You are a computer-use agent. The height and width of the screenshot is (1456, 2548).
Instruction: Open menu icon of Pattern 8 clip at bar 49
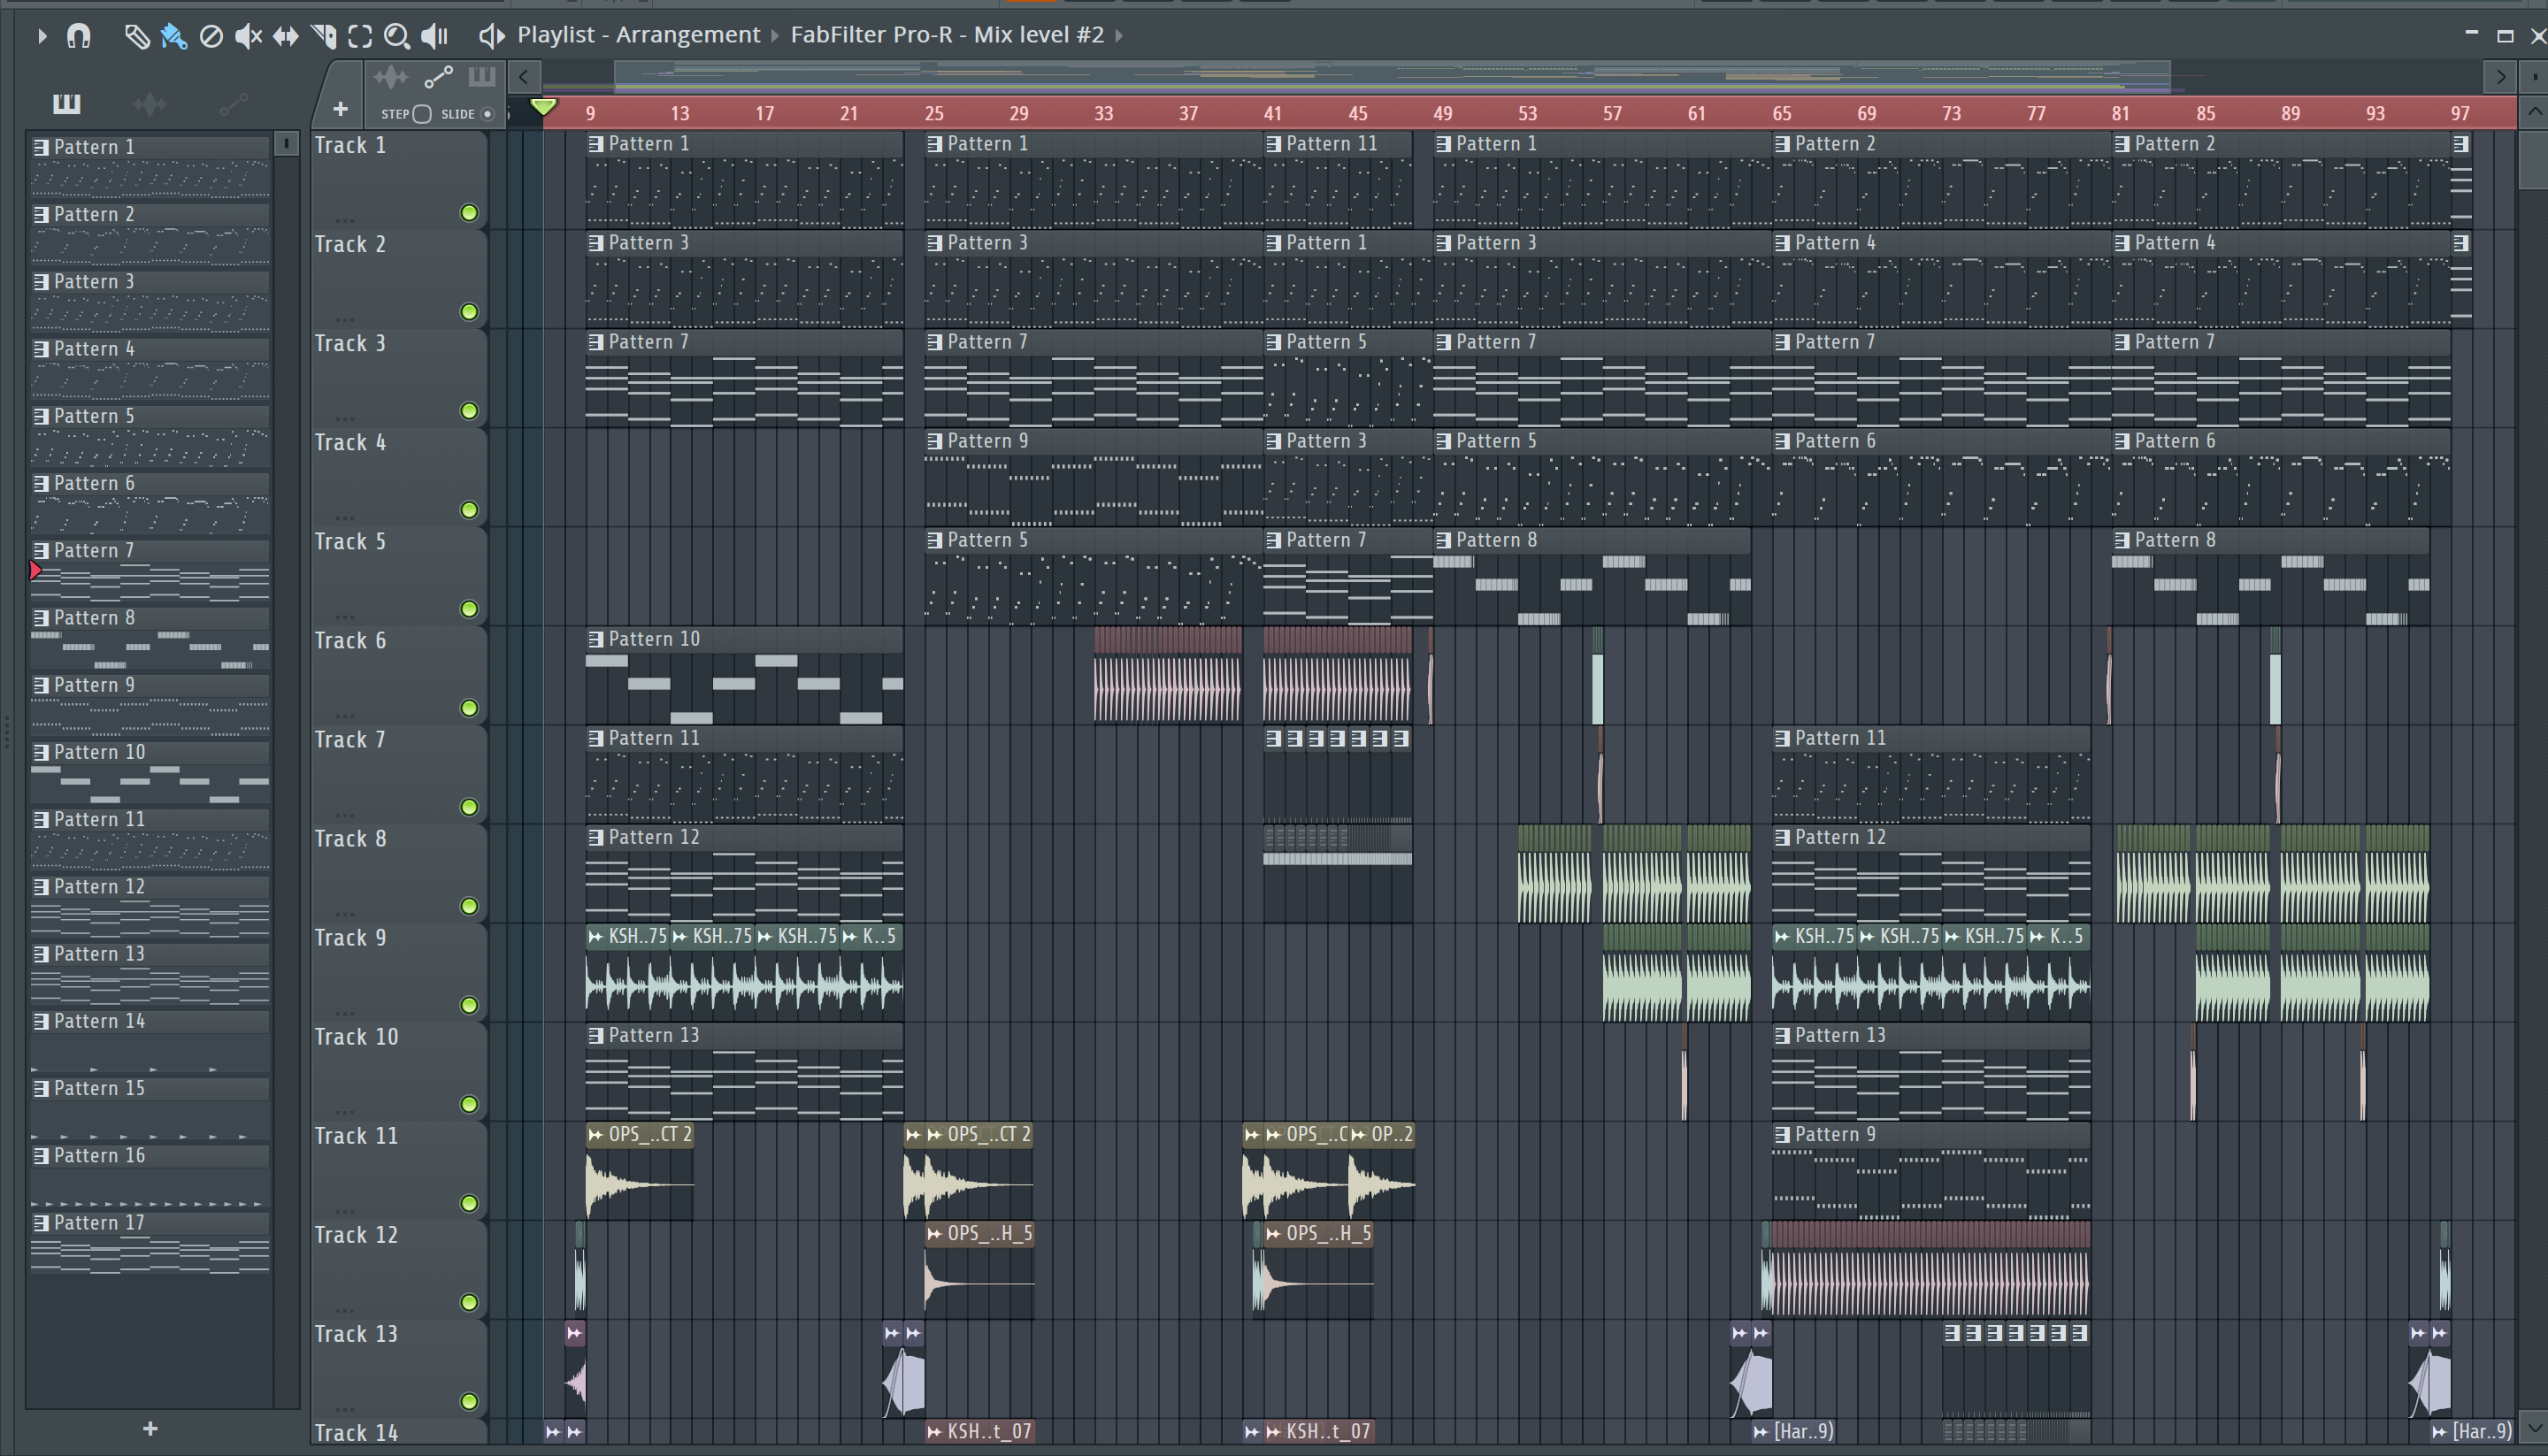point(1444,540)
